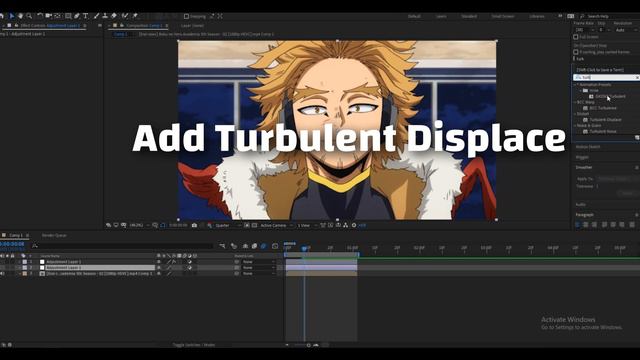This screenshot has width=640, height=360.
Task: Mute audio of the video layer 3
Action: coord(2,273)
